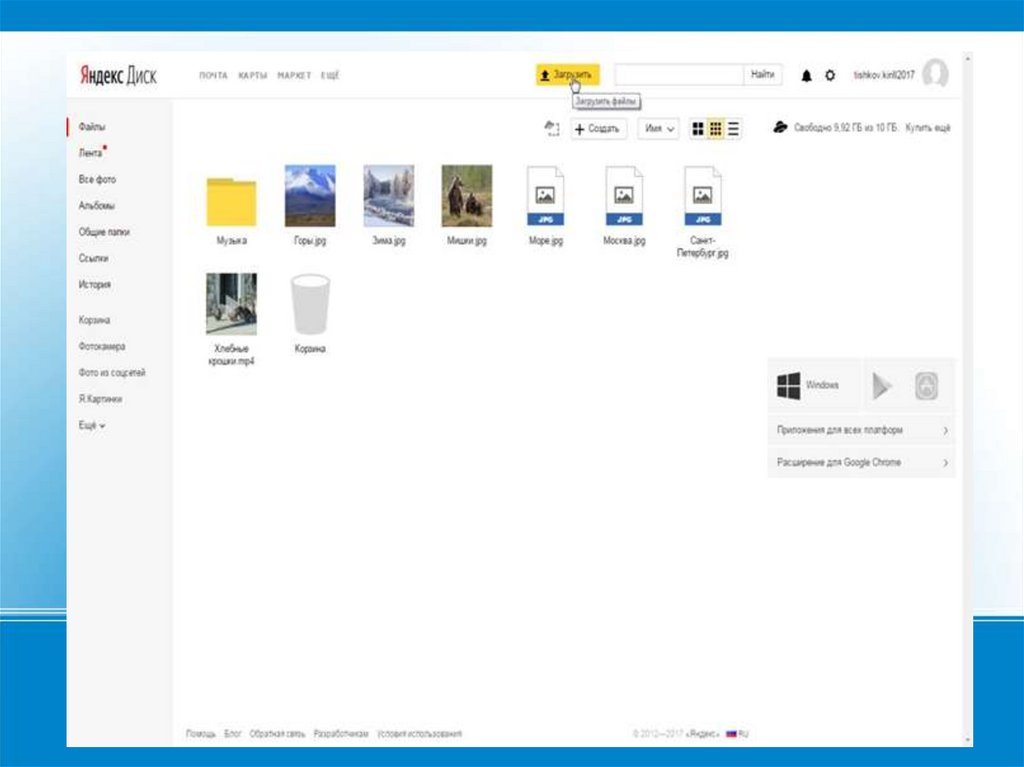Click the Яндекс Диск logo
This screenshot has width=1024, height=767.
118,75
